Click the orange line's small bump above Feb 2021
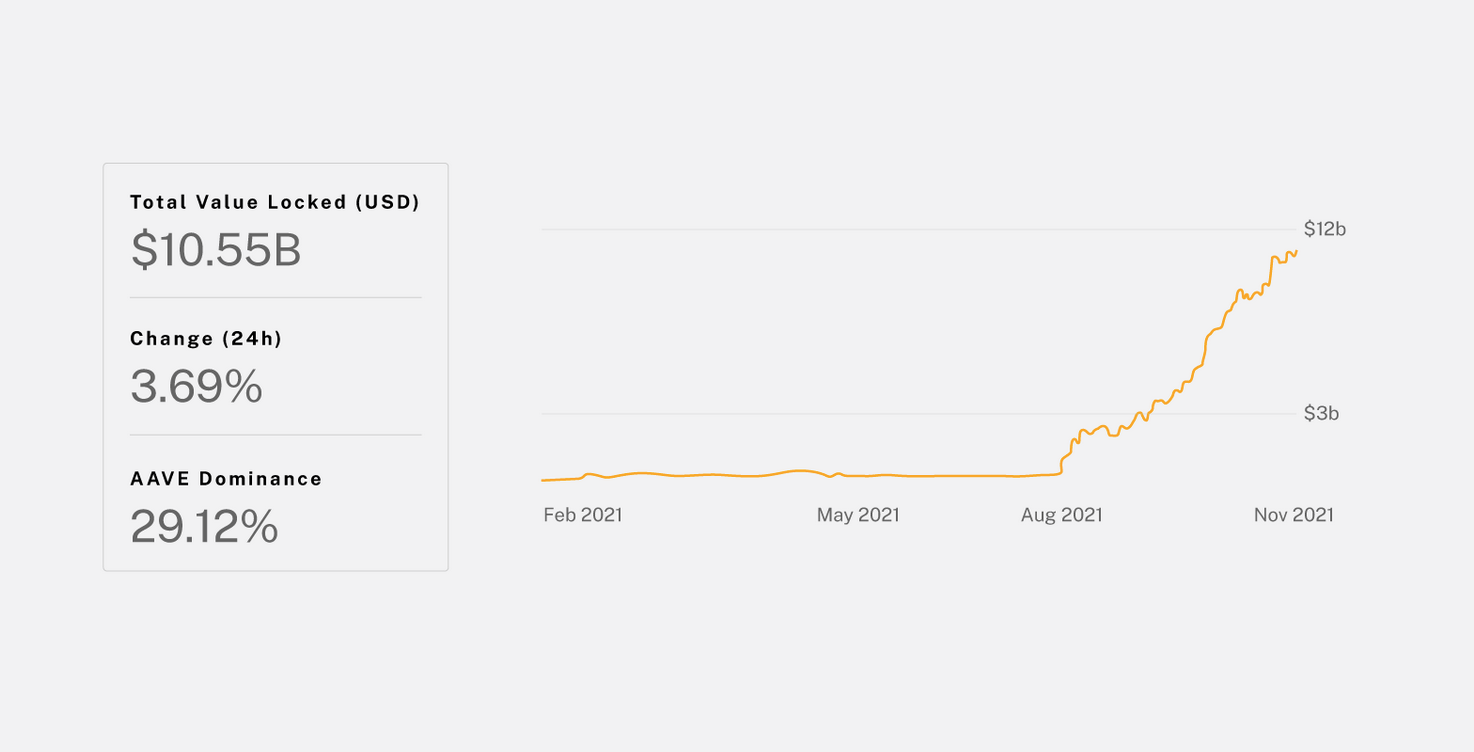 [588, 474]
